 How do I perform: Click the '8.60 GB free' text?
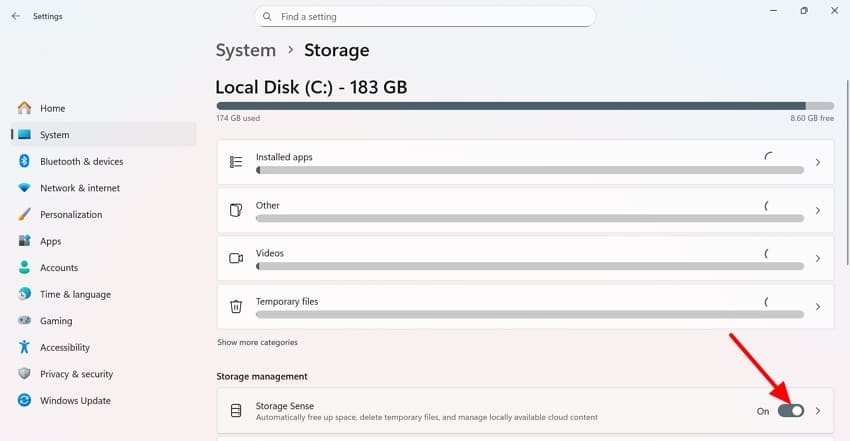coord(812,118)
